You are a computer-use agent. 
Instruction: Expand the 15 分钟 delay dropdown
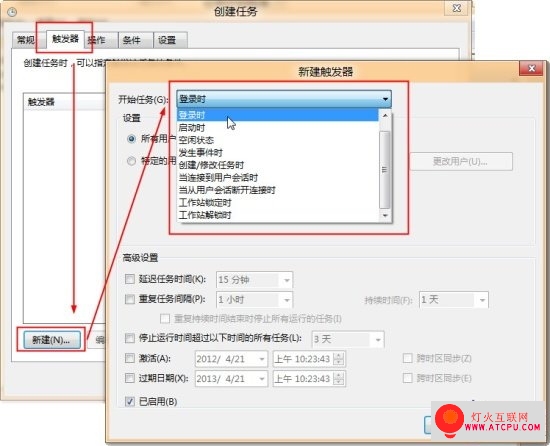coord(287,280)
